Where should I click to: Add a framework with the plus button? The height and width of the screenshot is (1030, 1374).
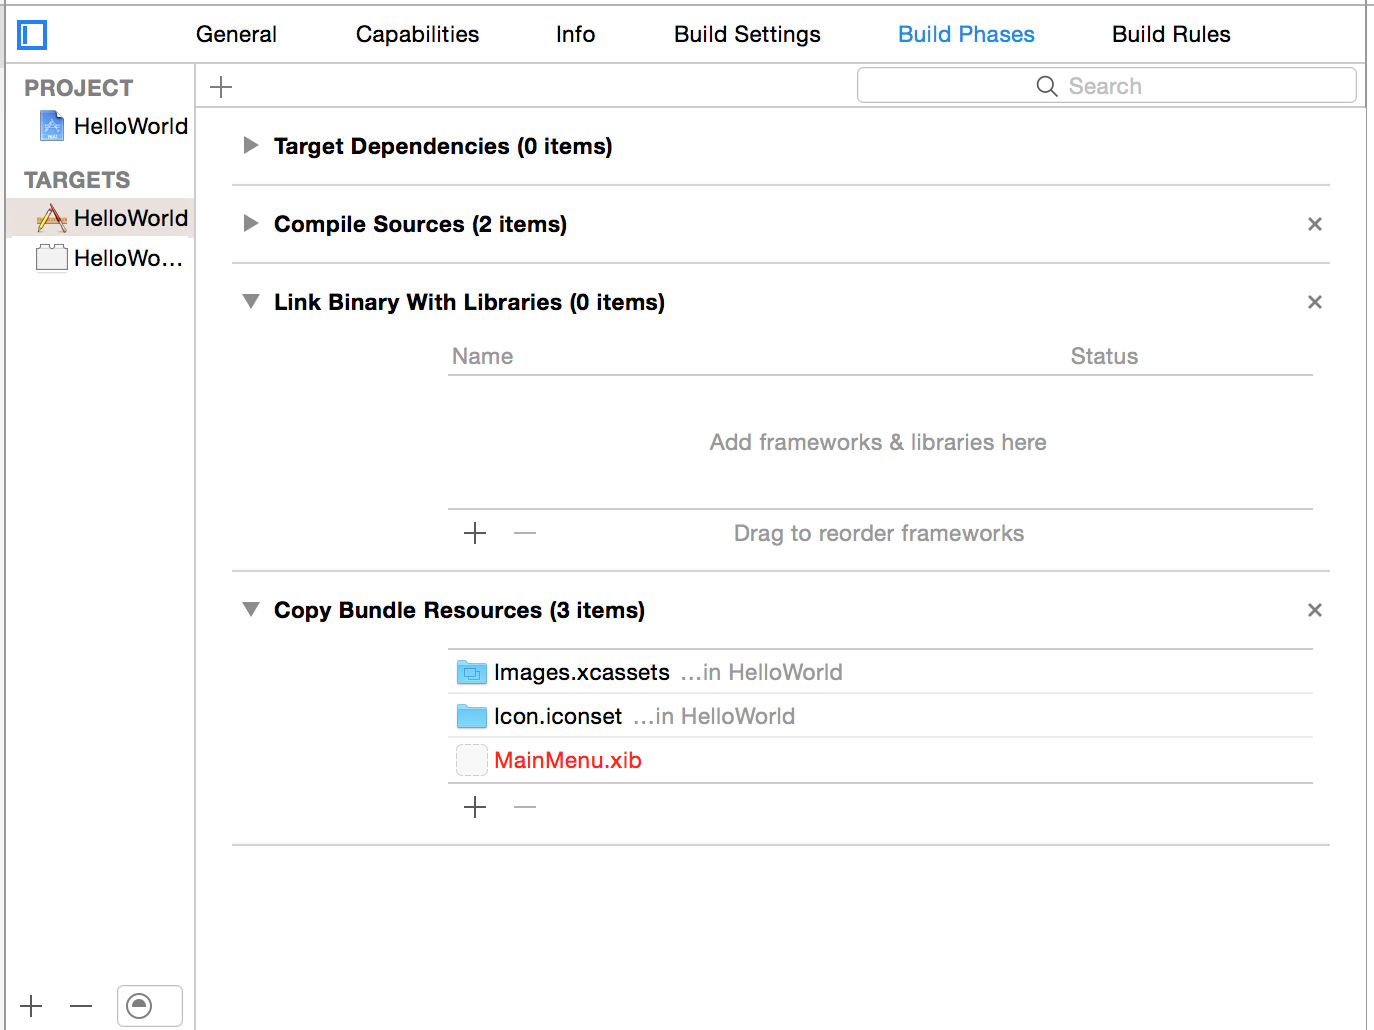pos(475,533)
